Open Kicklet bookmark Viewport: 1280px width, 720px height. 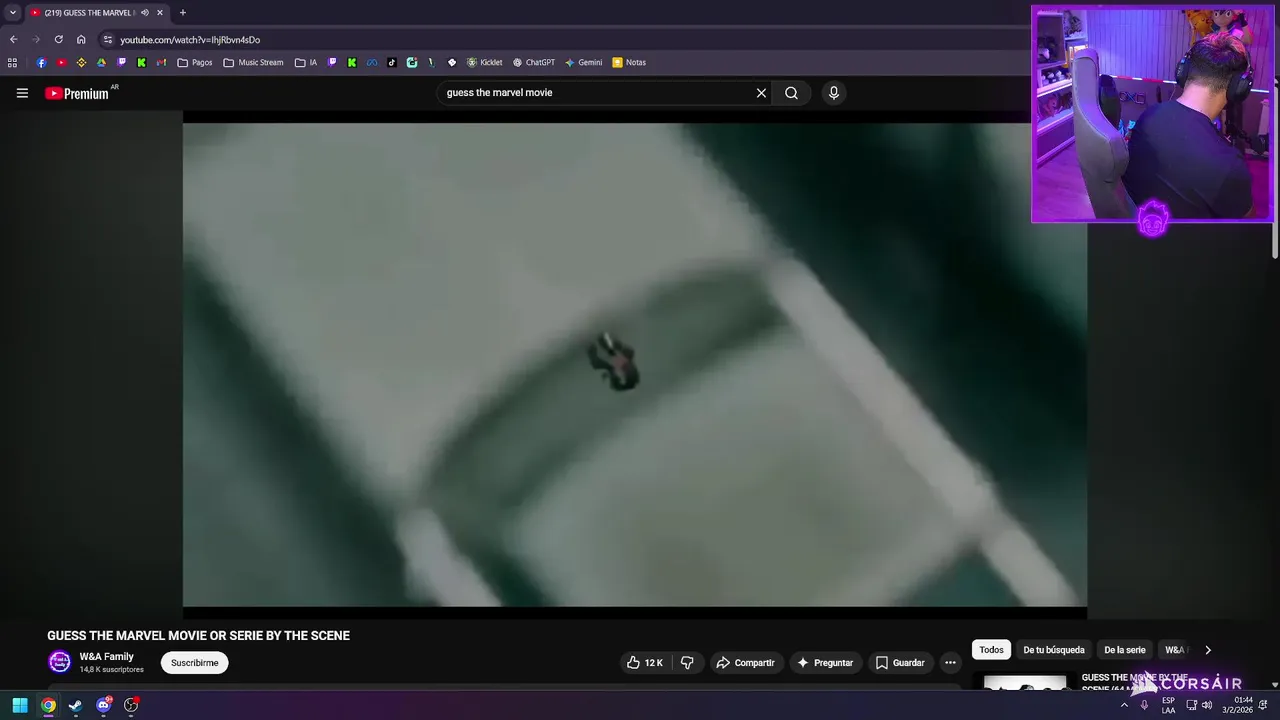tap(484, 62)
